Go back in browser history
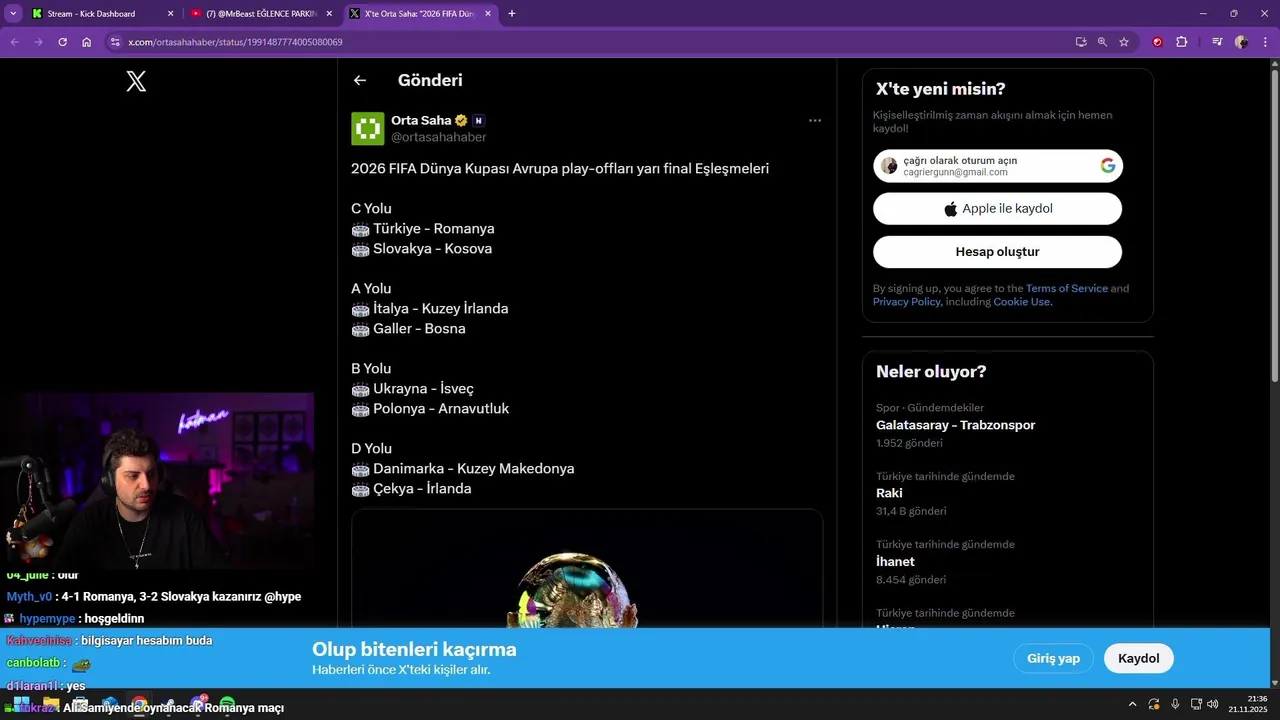The width and height of the screenshot is (1280, 720). pos(14,42)
